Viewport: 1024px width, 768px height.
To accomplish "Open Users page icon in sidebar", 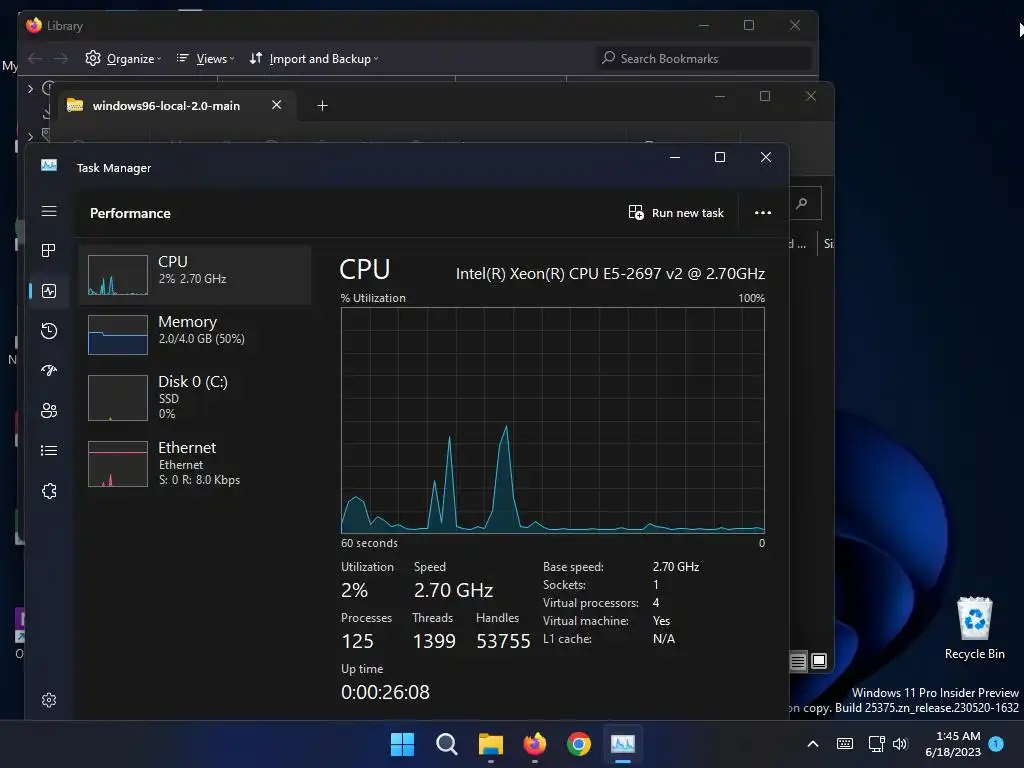I will (x=49, y=411).
